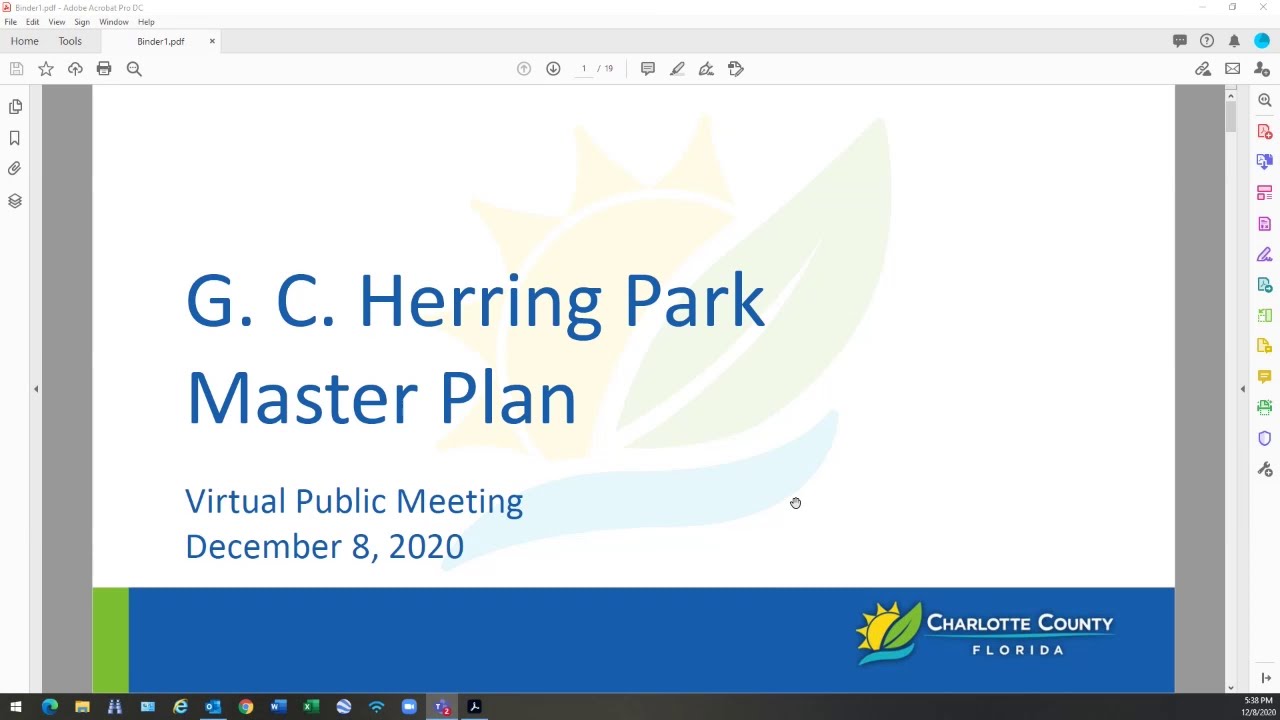Print the file with the printer icon
The height and width of the screenshot is (720, 1280).
point(104,69)
